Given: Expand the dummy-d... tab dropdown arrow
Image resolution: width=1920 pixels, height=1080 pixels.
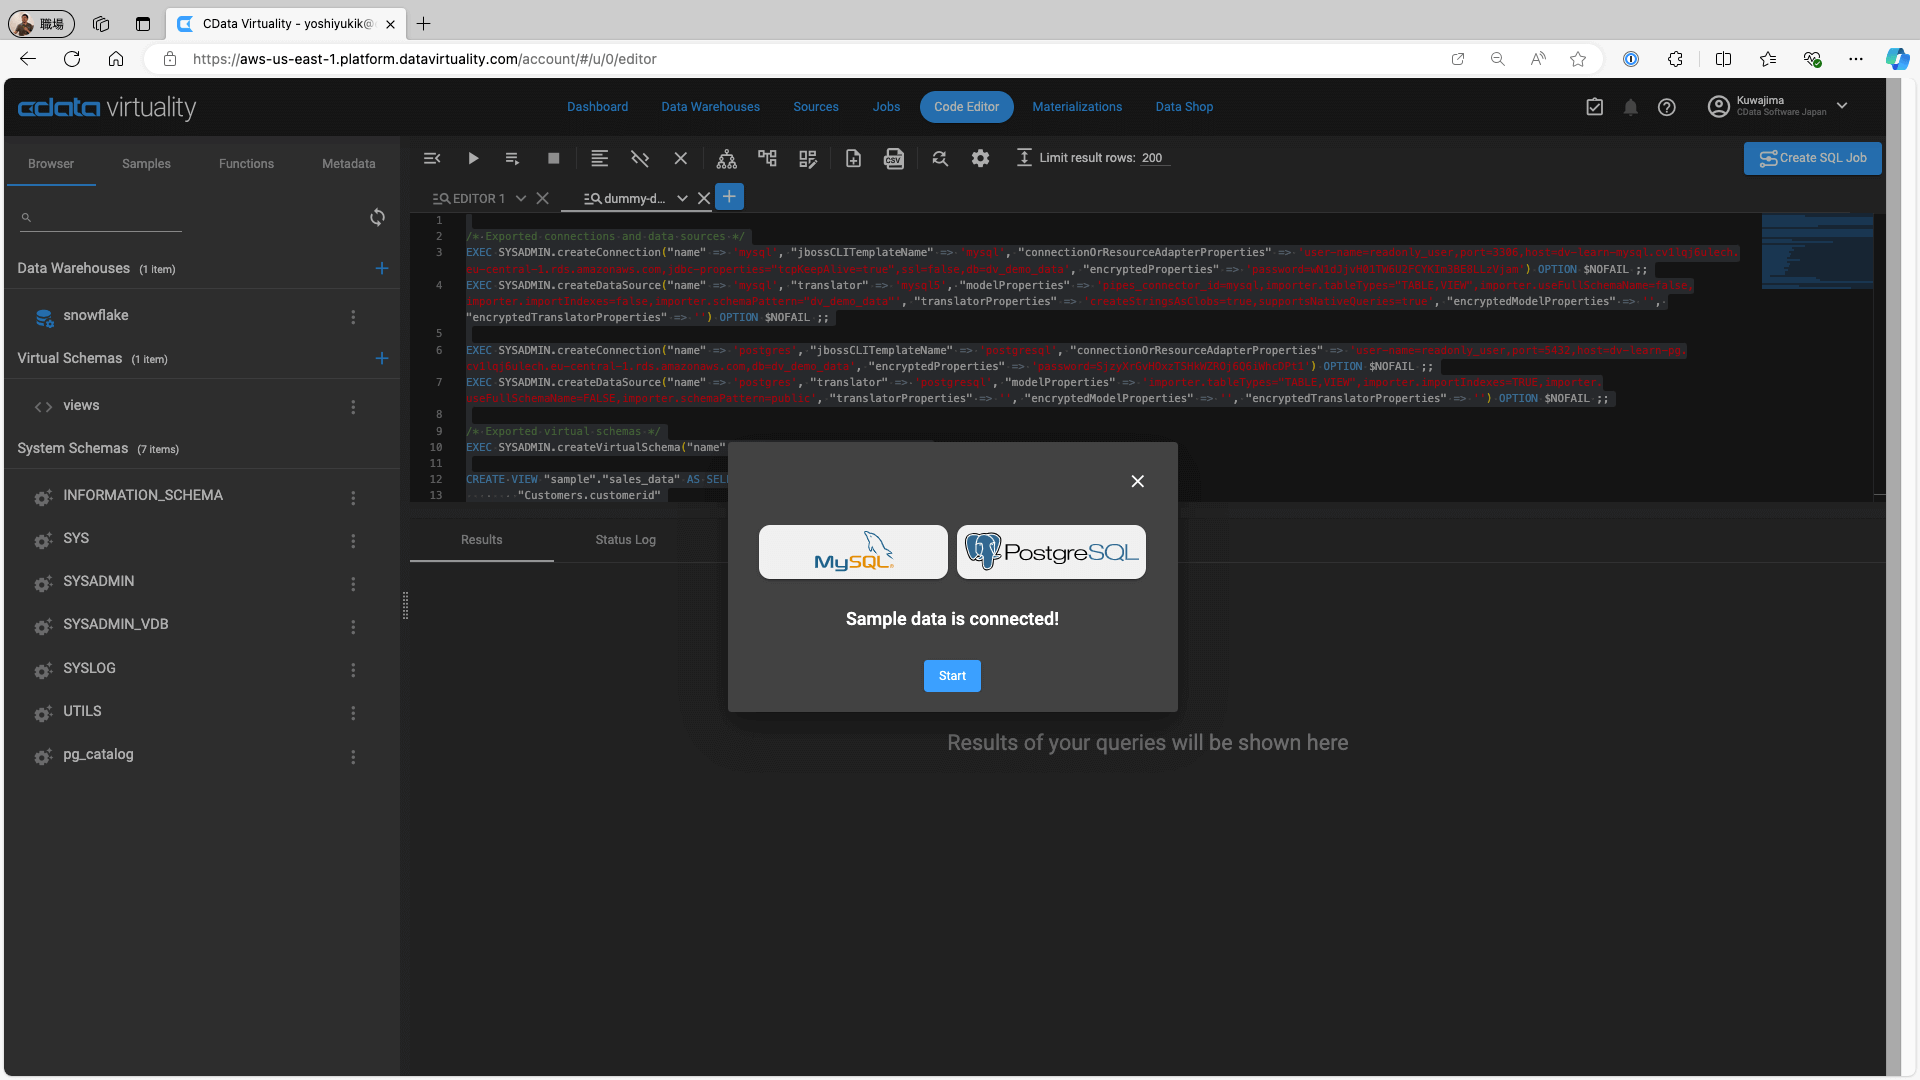Looking at the screenshot, I should (x=682, y=198).
